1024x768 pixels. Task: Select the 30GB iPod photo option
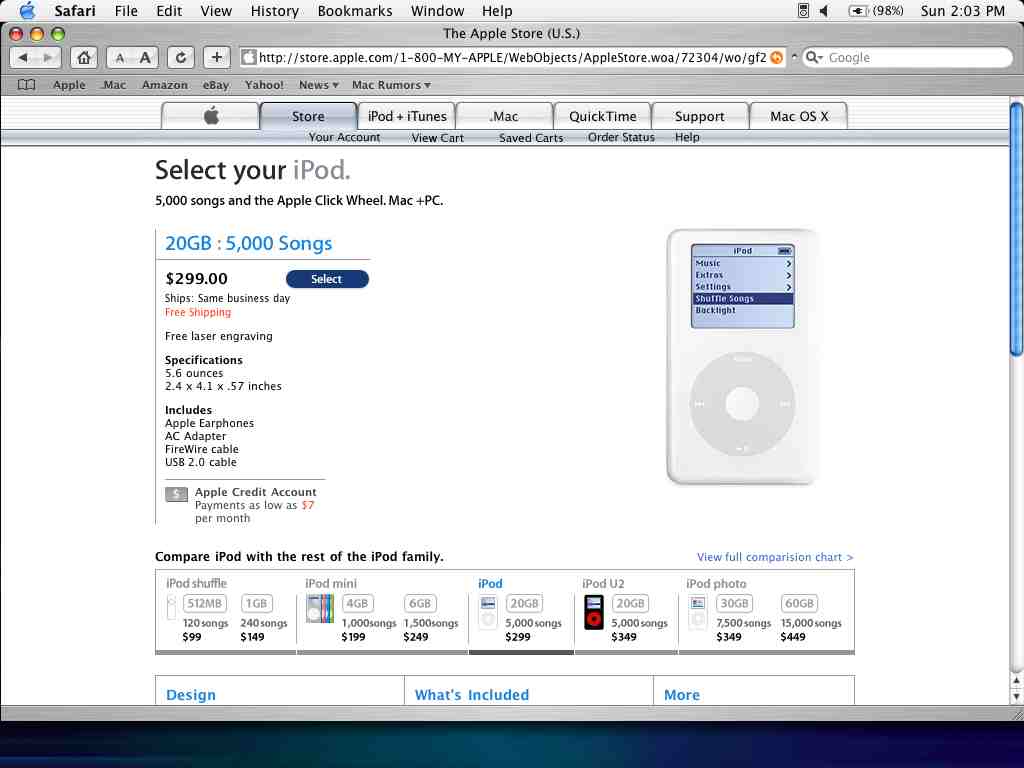734,603
